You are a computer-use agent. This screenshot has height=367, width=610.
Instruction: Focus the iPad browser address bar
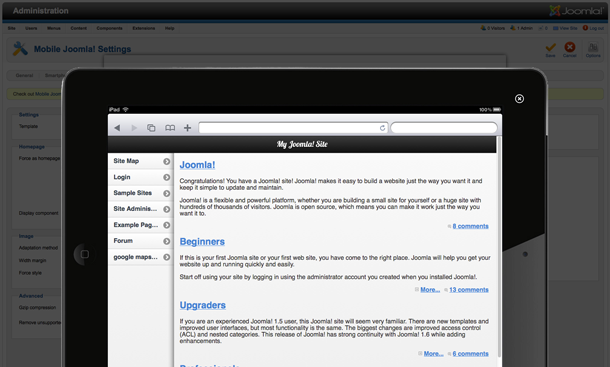tap(293, 128)
